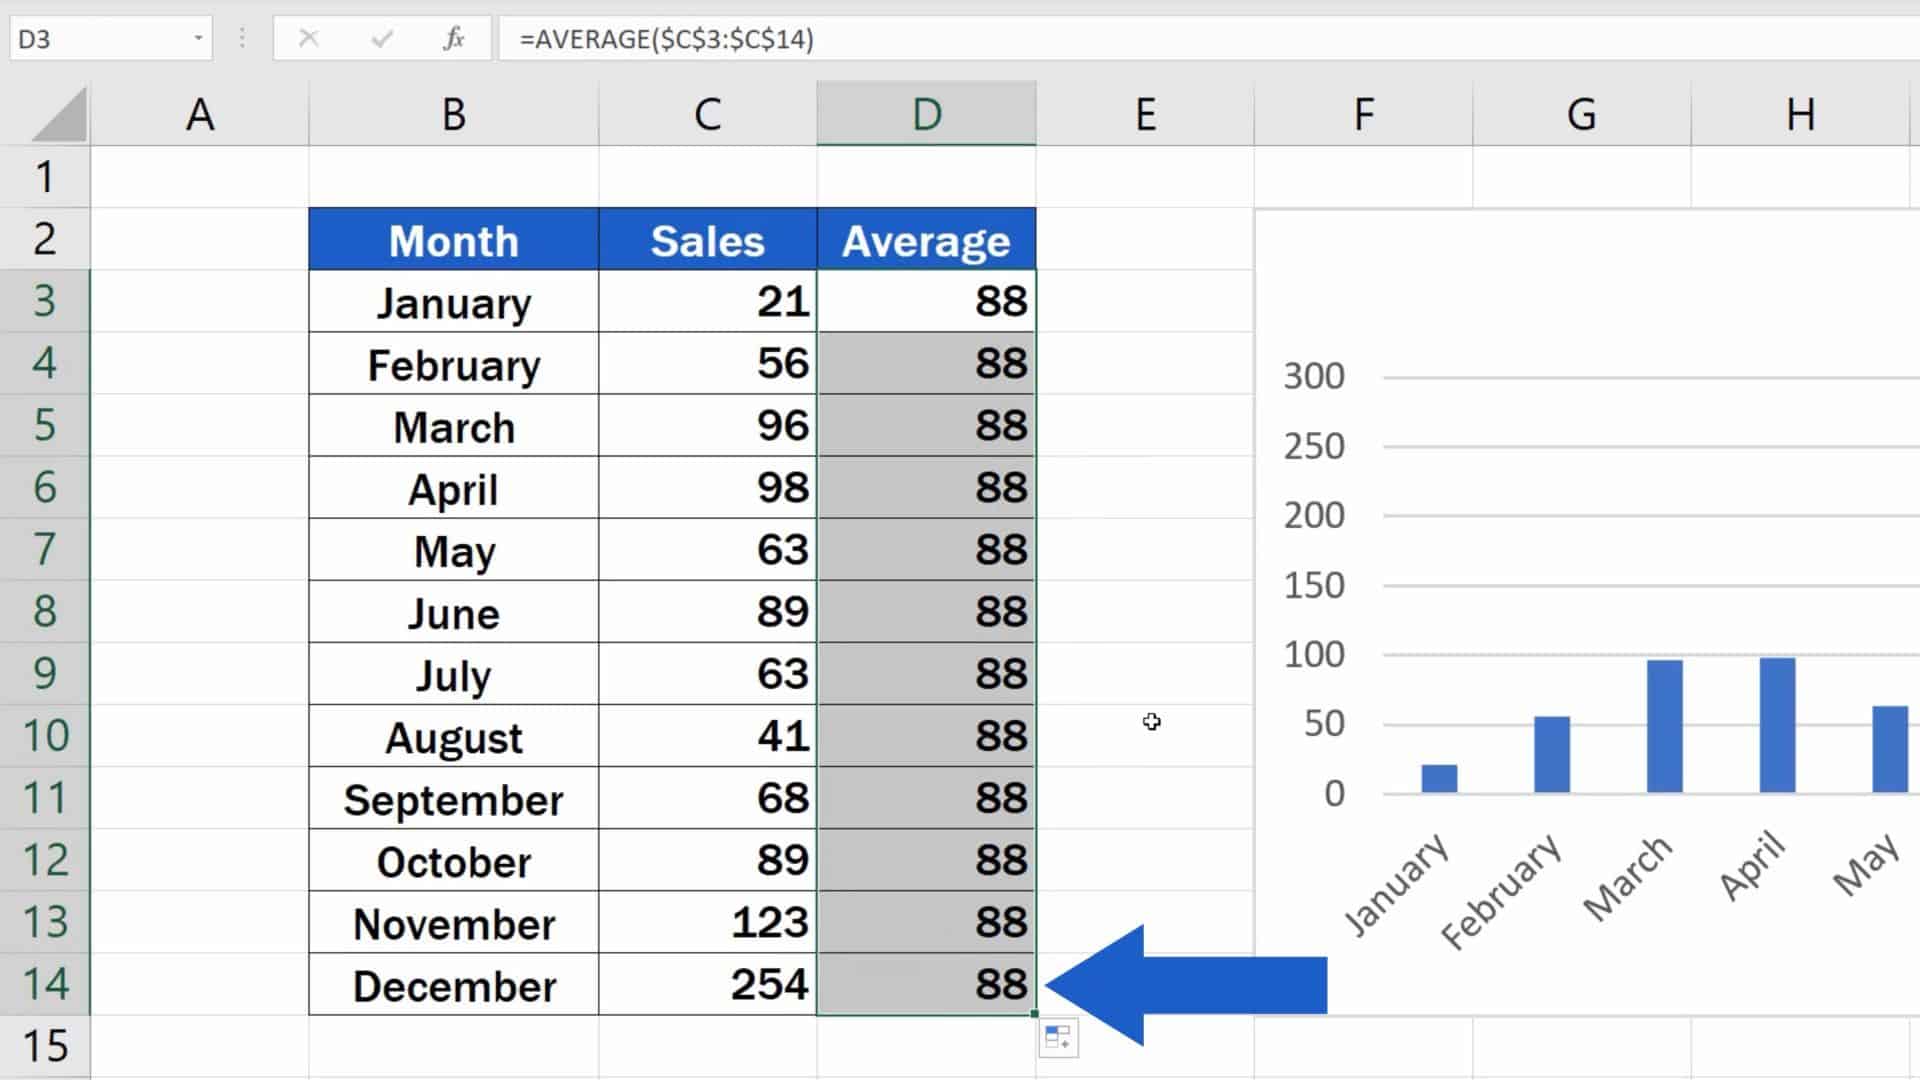Screen dimensions: 1920x1080
Task: Select the Average column header cell D2
Action: 926,240
